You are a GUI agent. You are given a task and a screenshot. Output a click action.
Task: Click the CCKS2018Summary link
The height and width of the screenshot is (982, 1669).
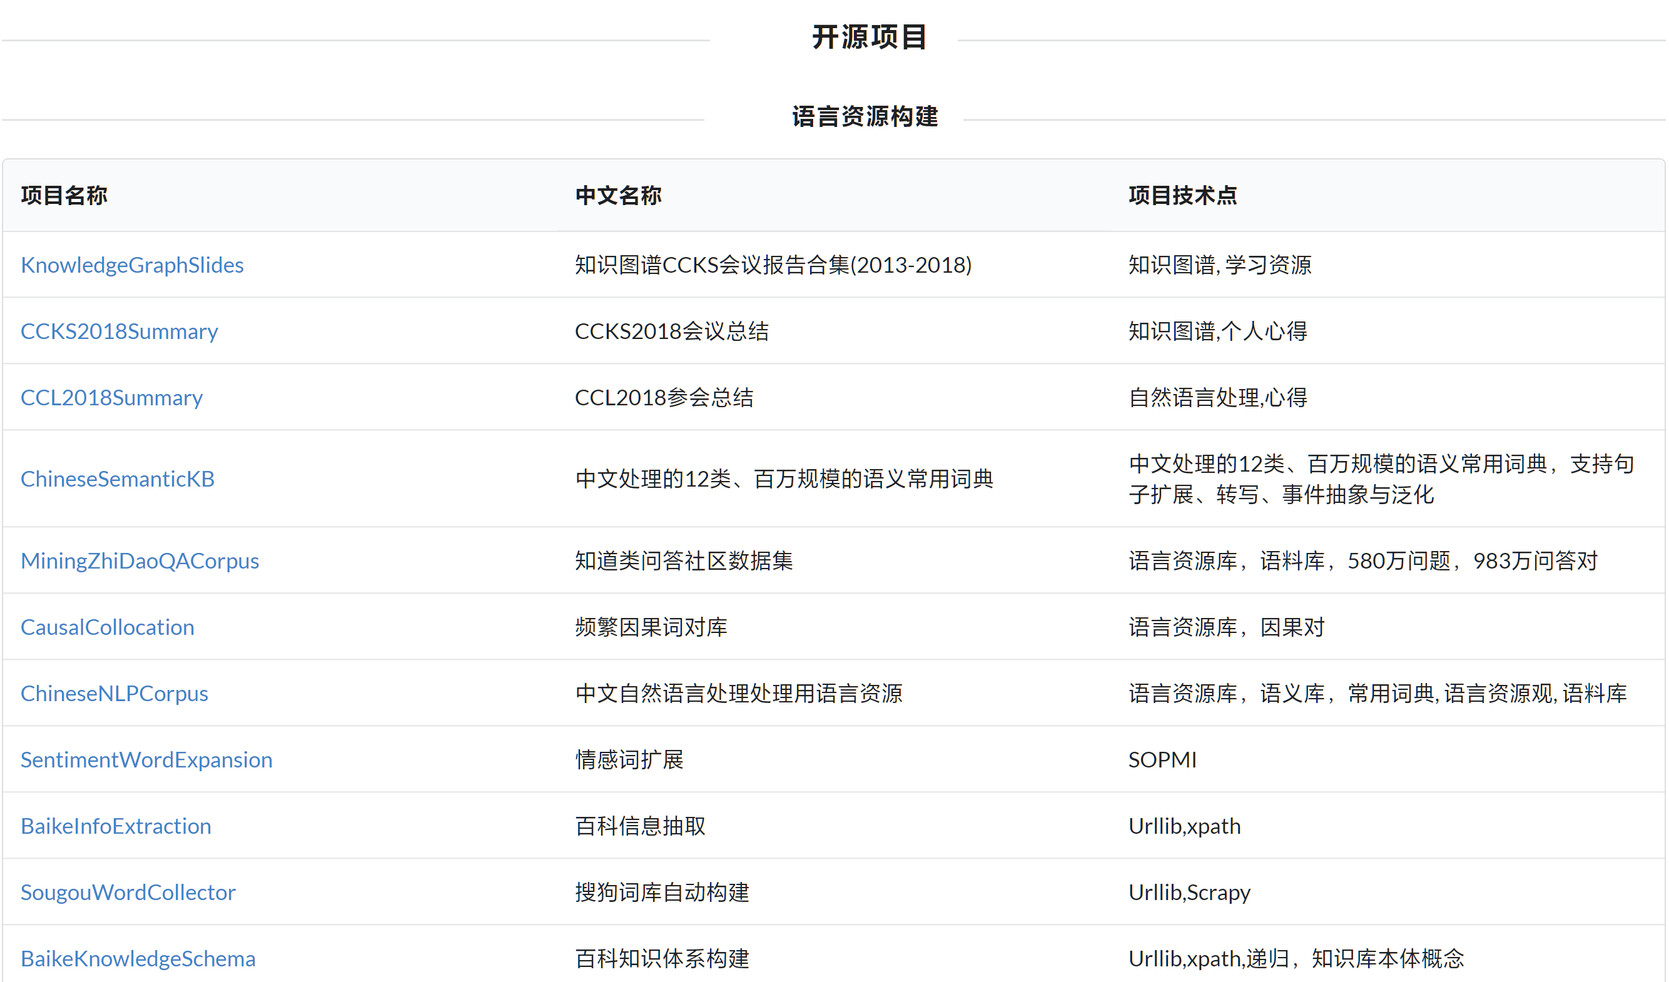pos(119,331)
